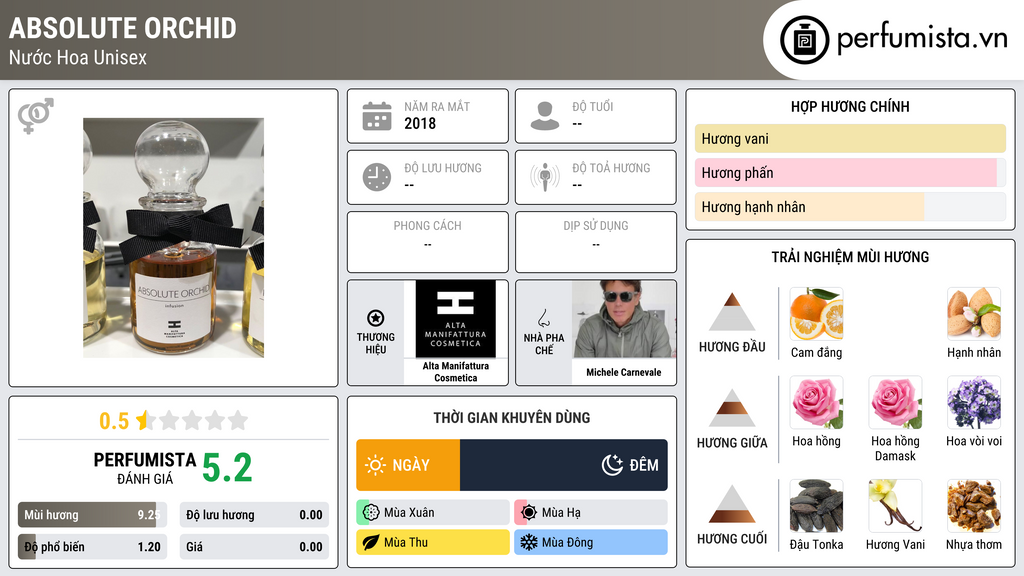Viewport: 1024px width, 576px height.
Task: Click the Hương phấn accord bar
Action: [x=850, y=172]
